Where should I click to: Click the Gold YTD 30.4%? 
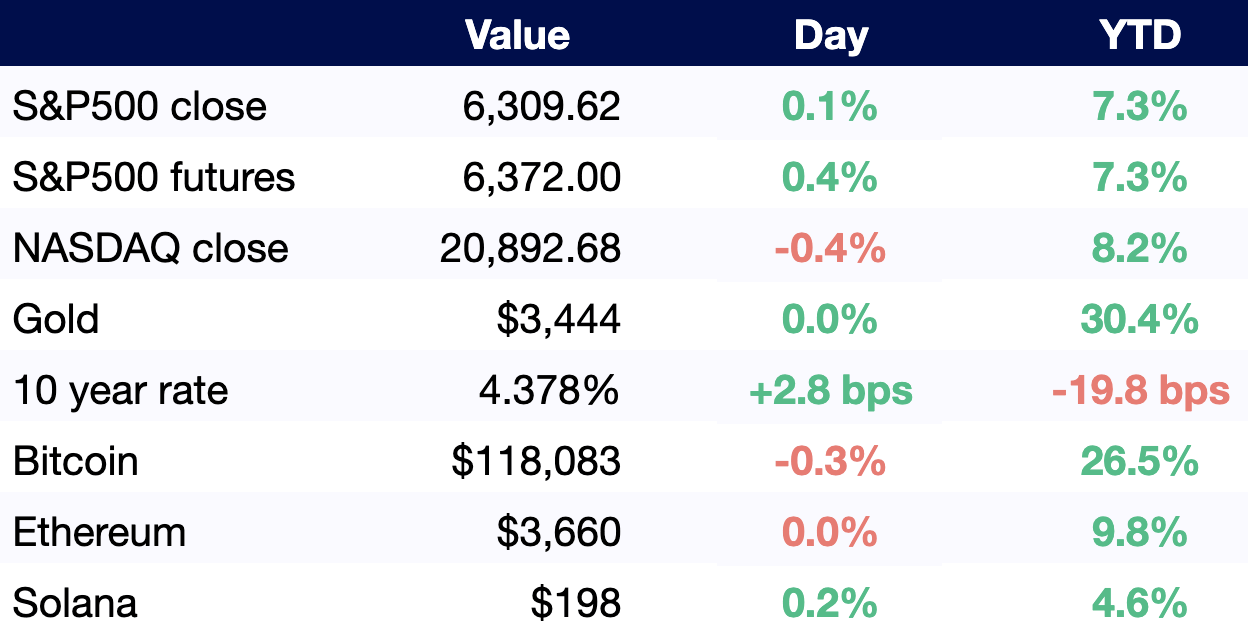[1140, 319]
